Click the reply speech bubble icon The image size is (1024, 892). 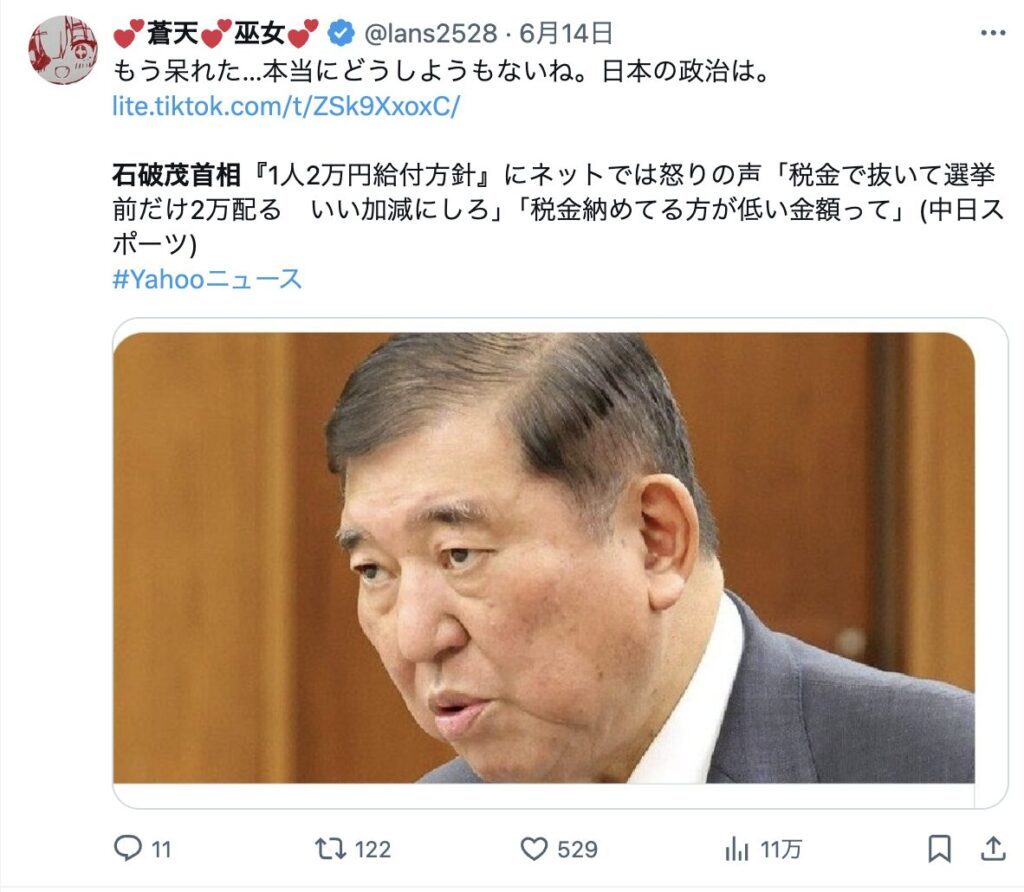pyautogui.click(x=127, y=848)
